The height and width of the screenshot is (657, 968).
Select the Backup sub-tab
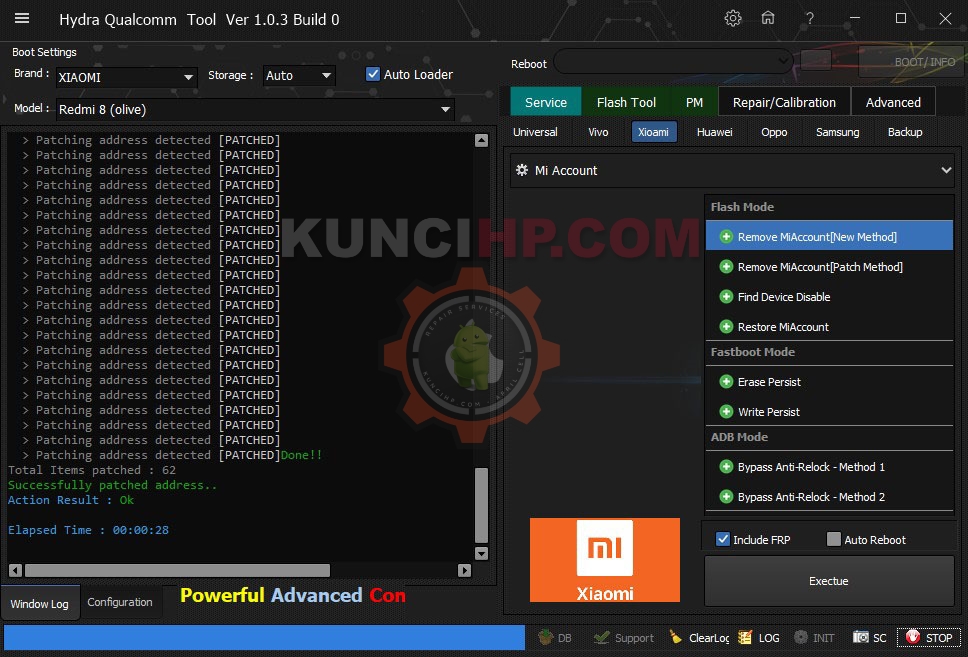point(905,132)
